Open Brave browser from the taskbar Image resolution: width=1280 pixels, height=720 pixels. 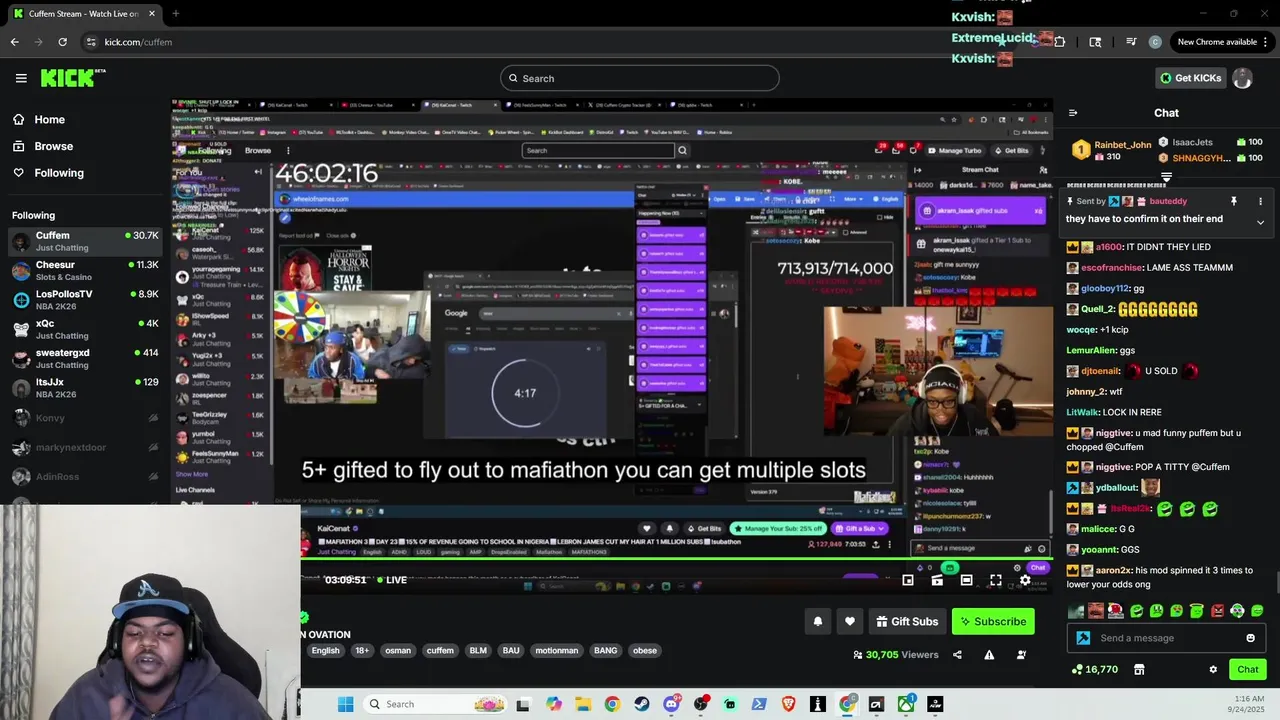(788, 704)
